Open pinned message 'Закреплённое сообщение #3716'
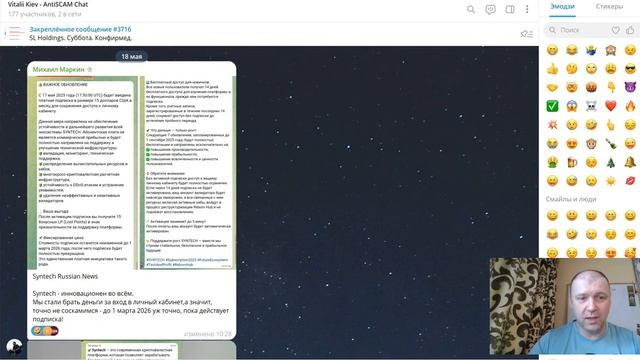640x360 pixels. [x=80, y=29]
